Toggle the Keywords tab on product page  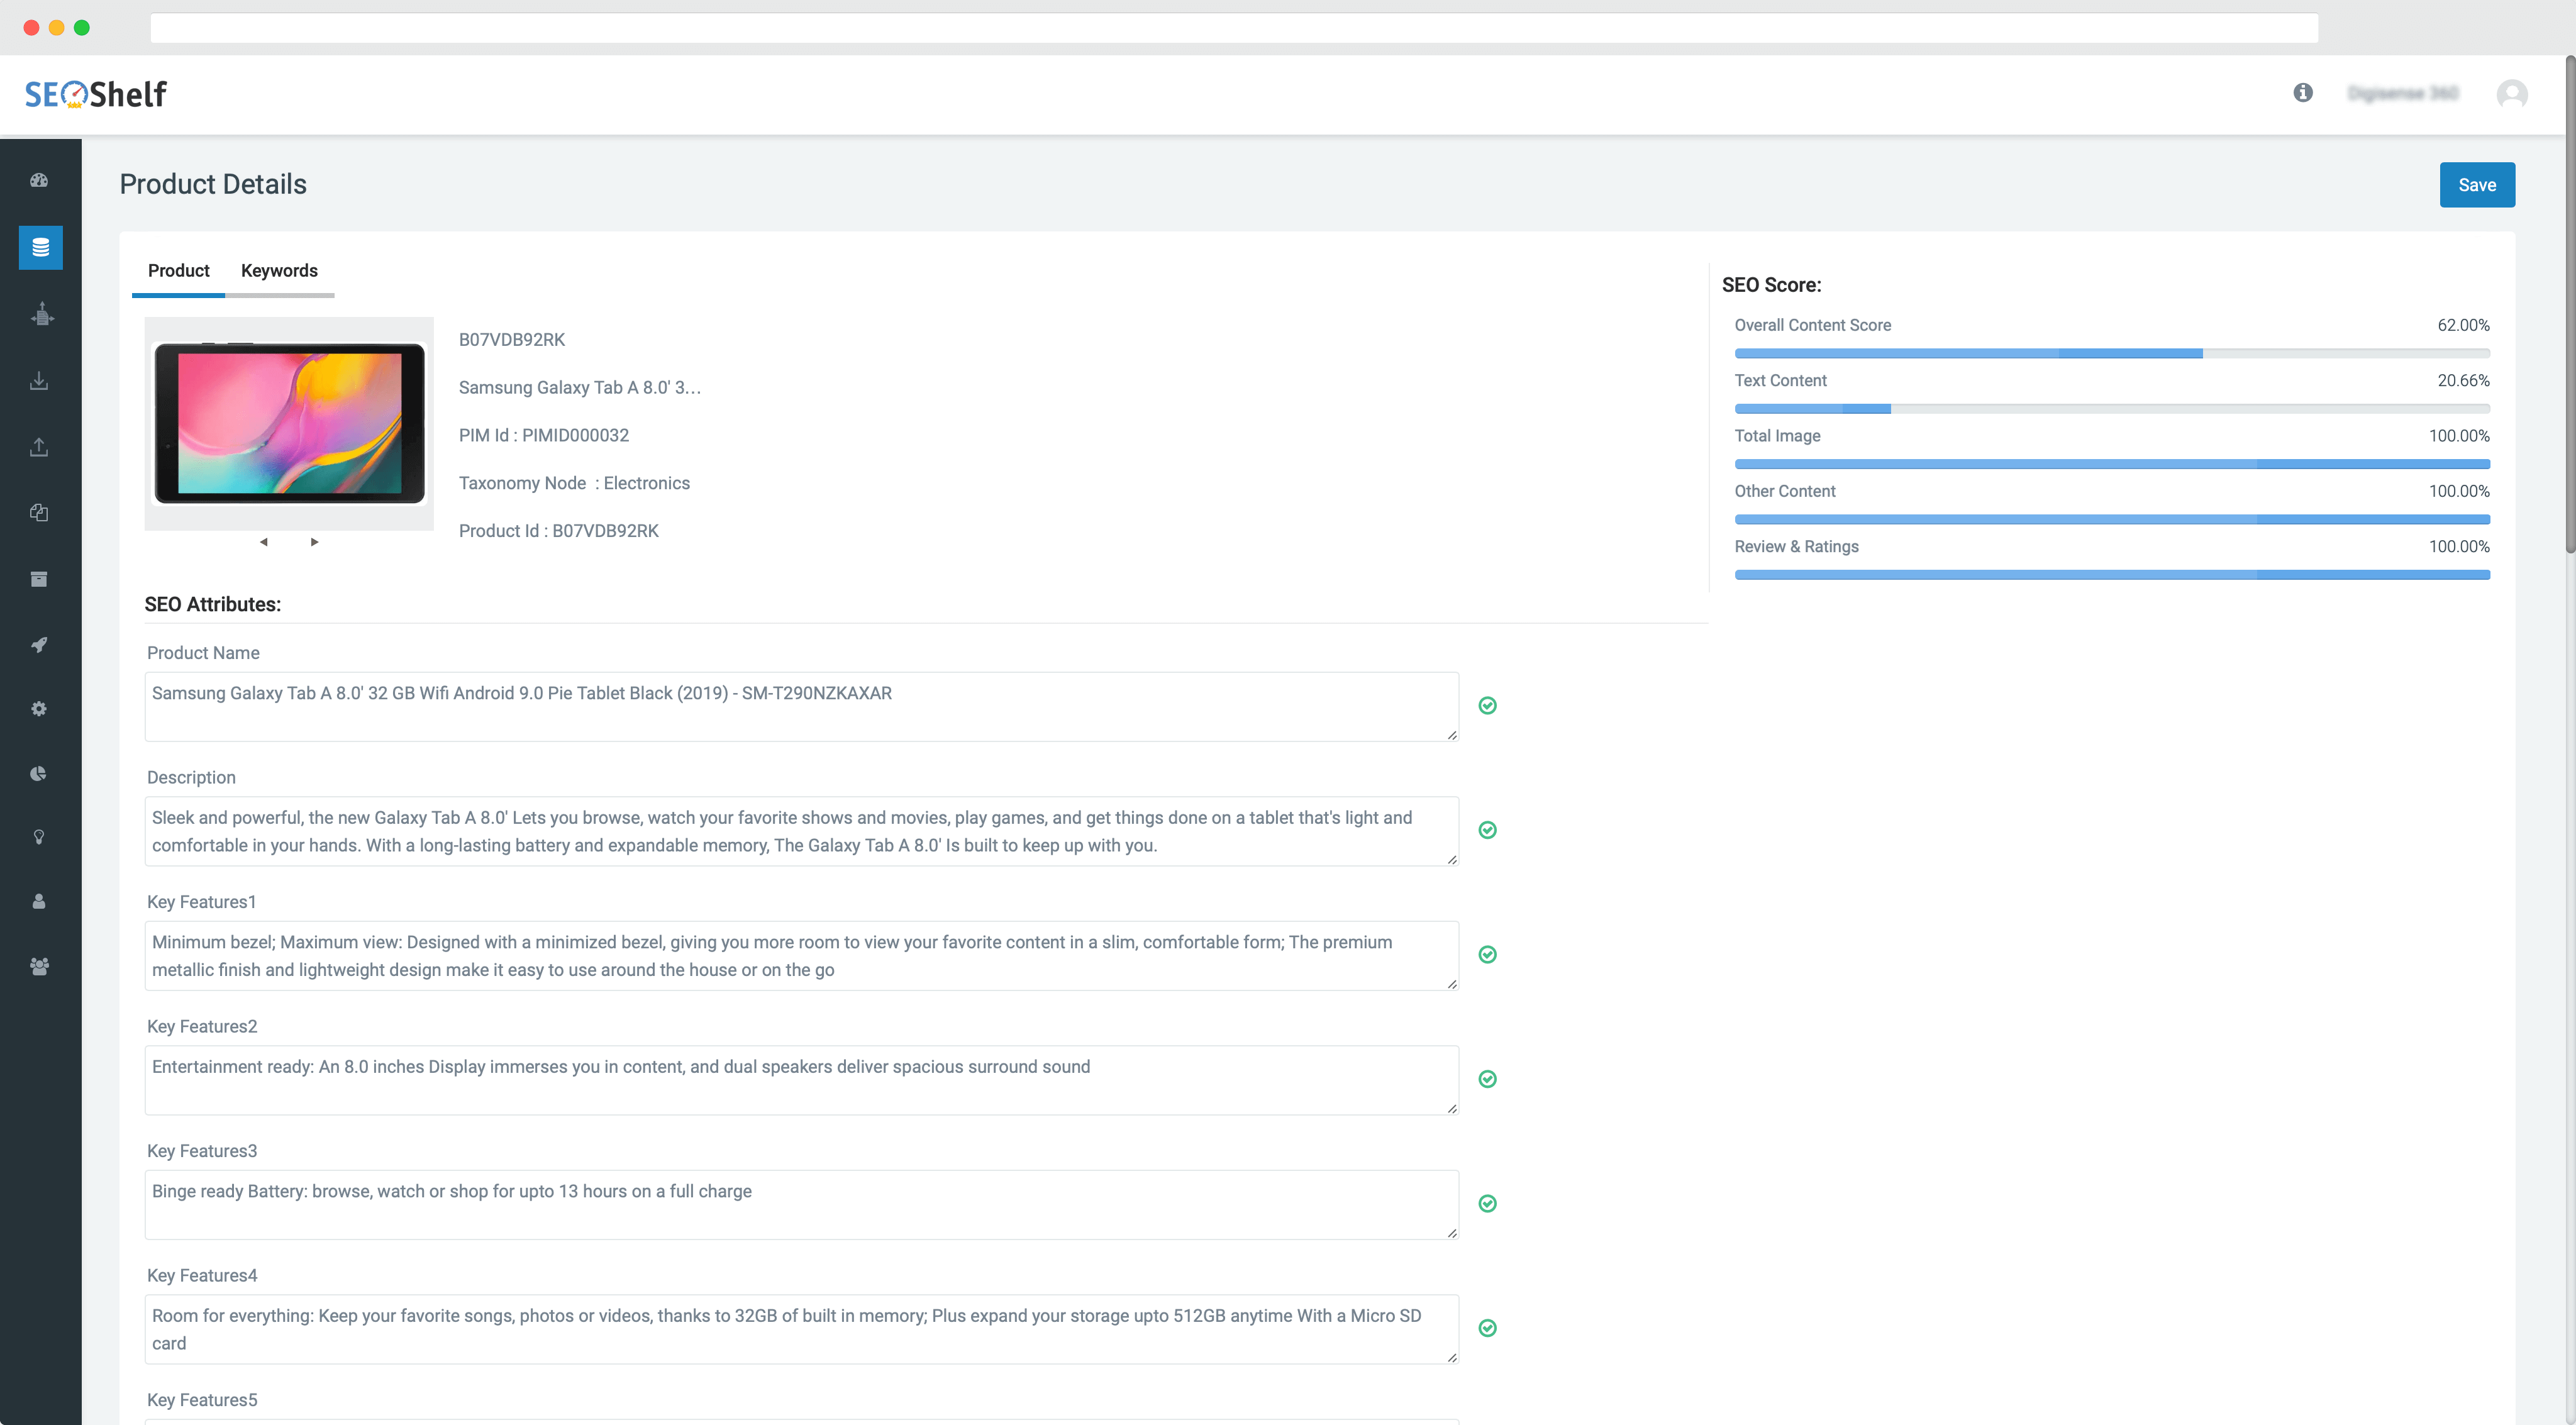279,270
